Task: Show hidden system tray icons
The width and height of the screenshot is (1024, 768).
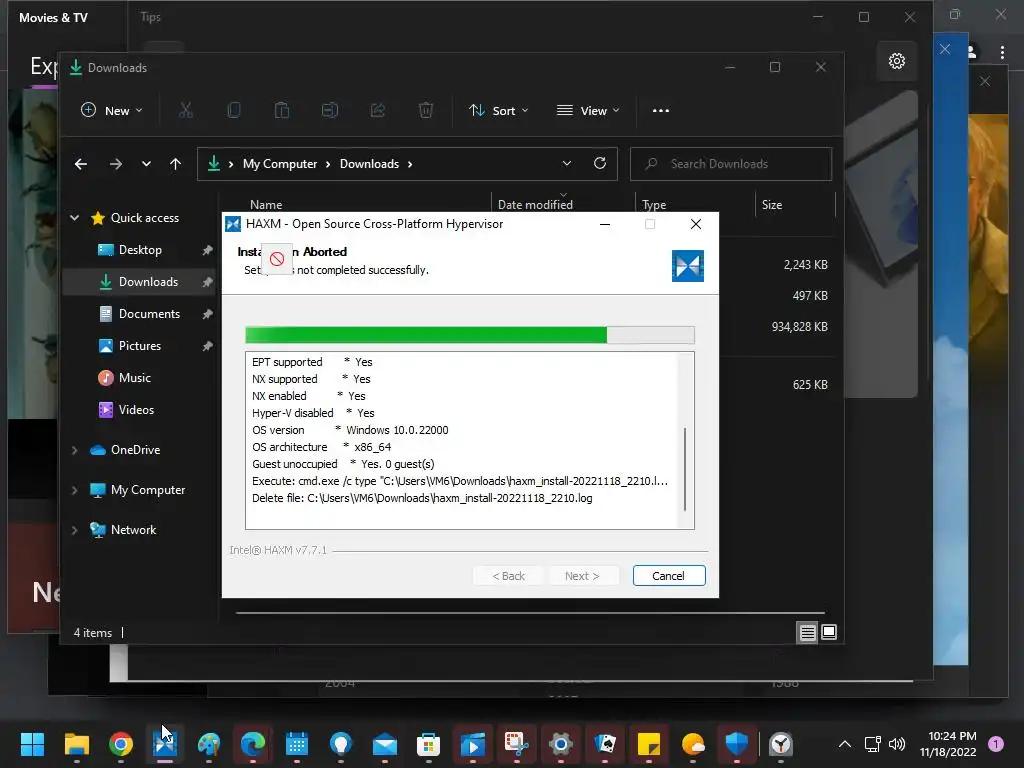Action: (x=844, y=744)
